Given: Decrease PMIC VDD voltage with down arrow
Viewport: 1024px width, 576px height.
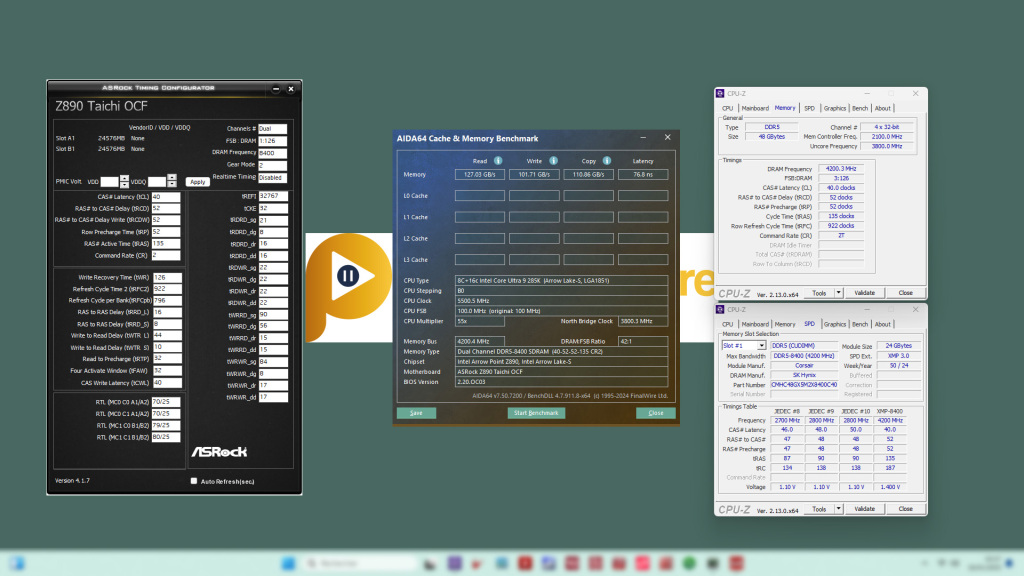Looking at the screenshot, I should click(x=124, y=185).
